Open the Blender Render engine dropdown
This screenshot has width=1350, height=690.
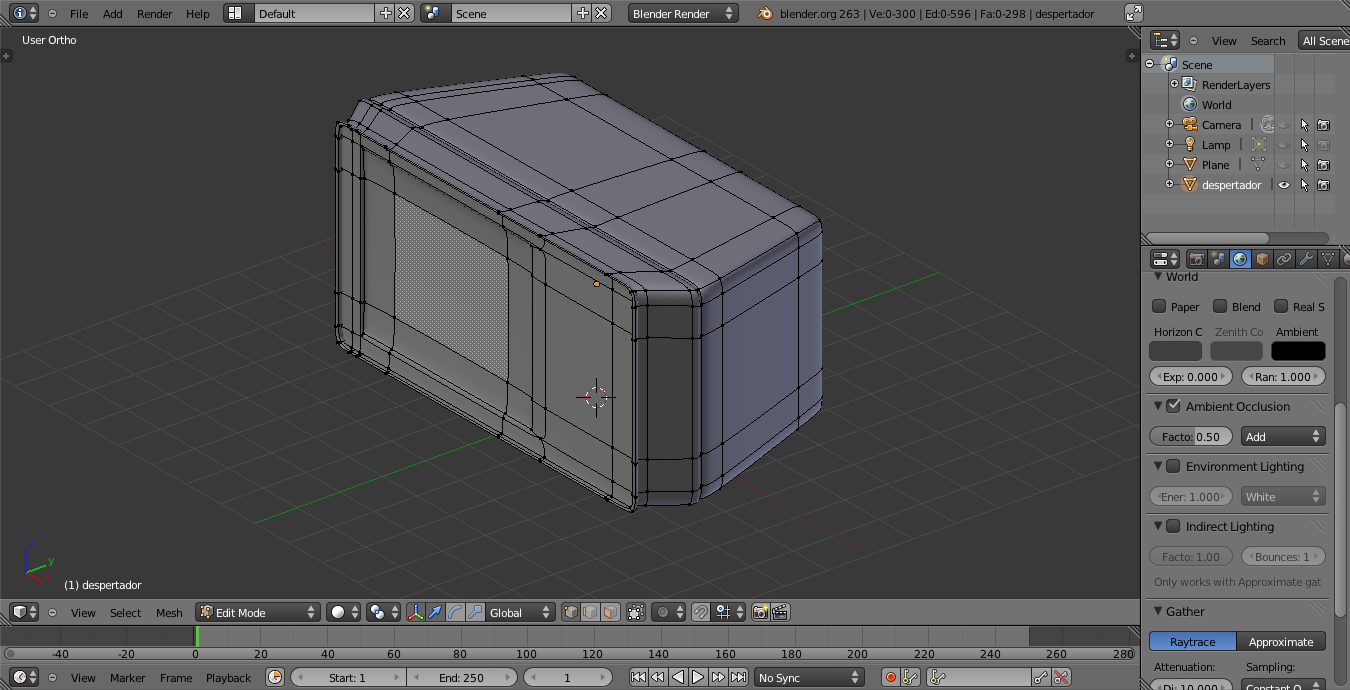click(x=683, y=13)
